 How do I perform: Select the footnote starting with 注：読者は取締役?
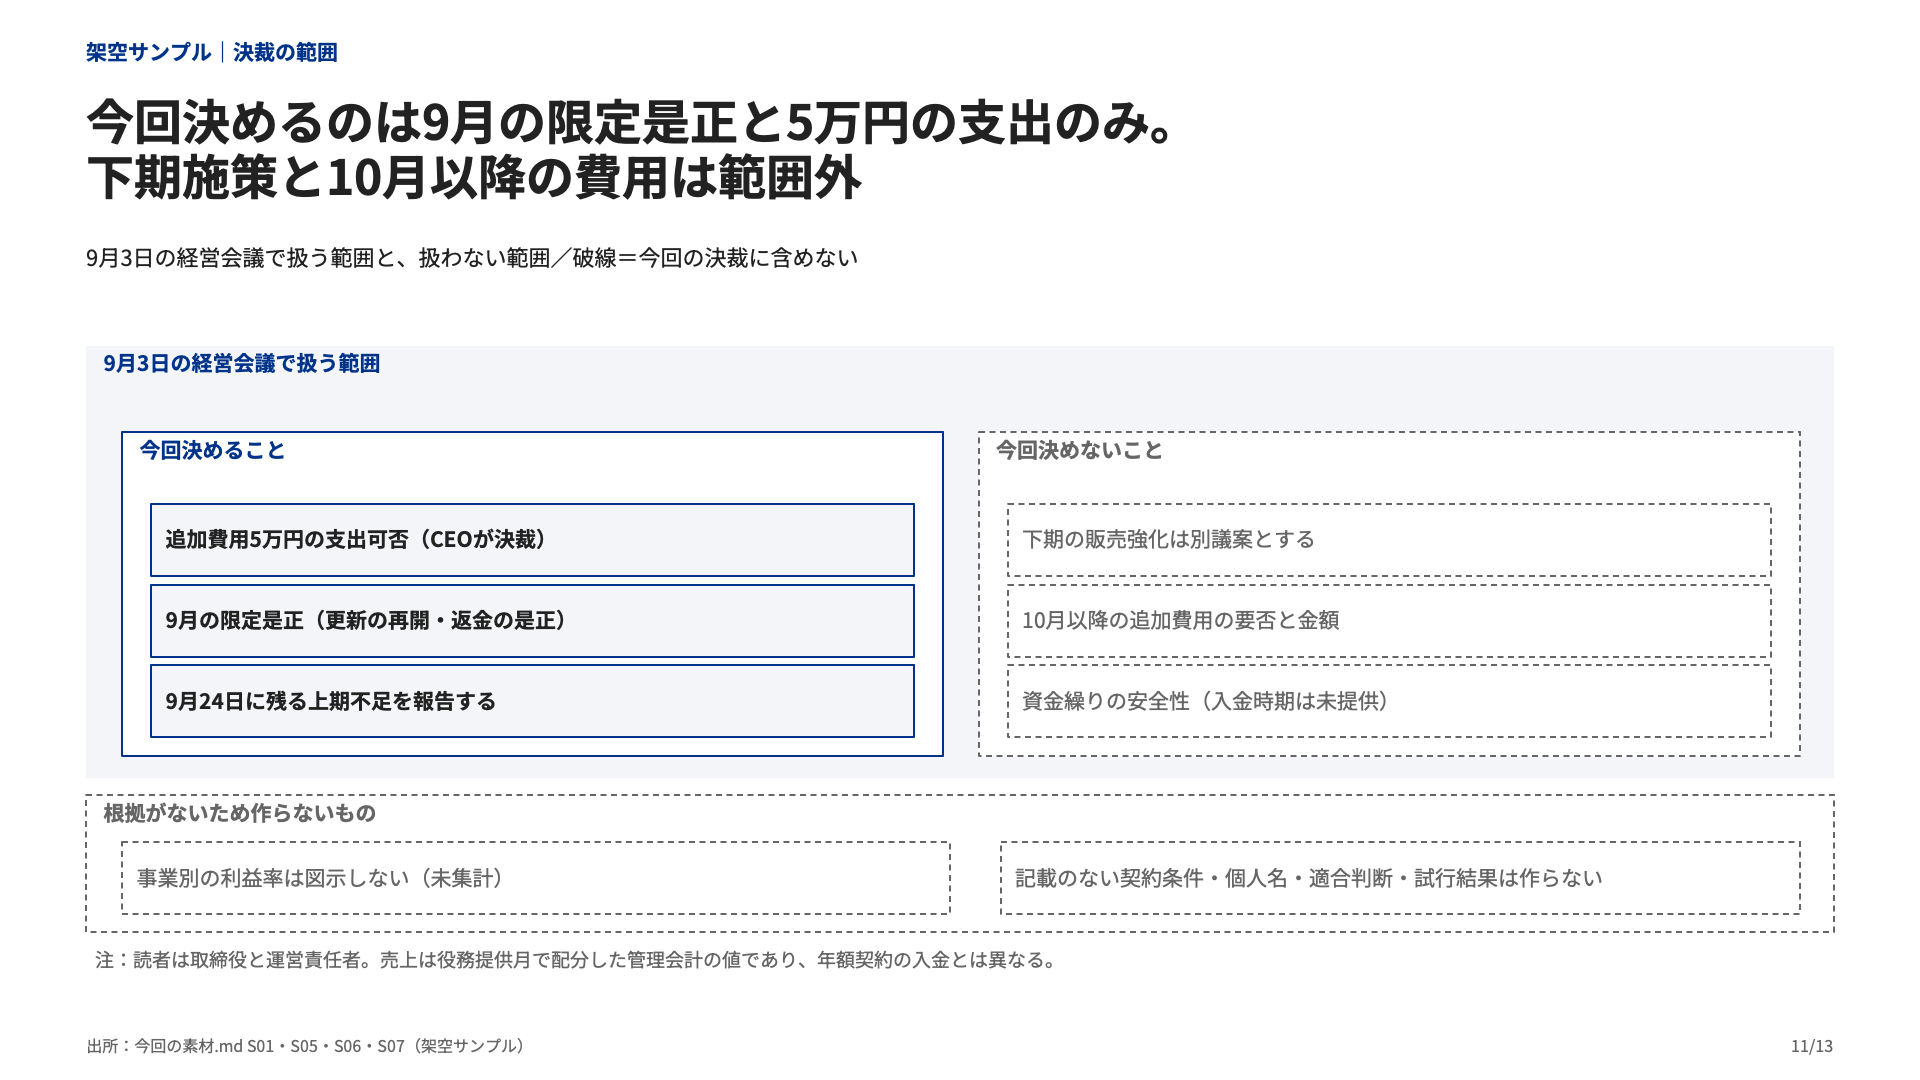point(576,961)
